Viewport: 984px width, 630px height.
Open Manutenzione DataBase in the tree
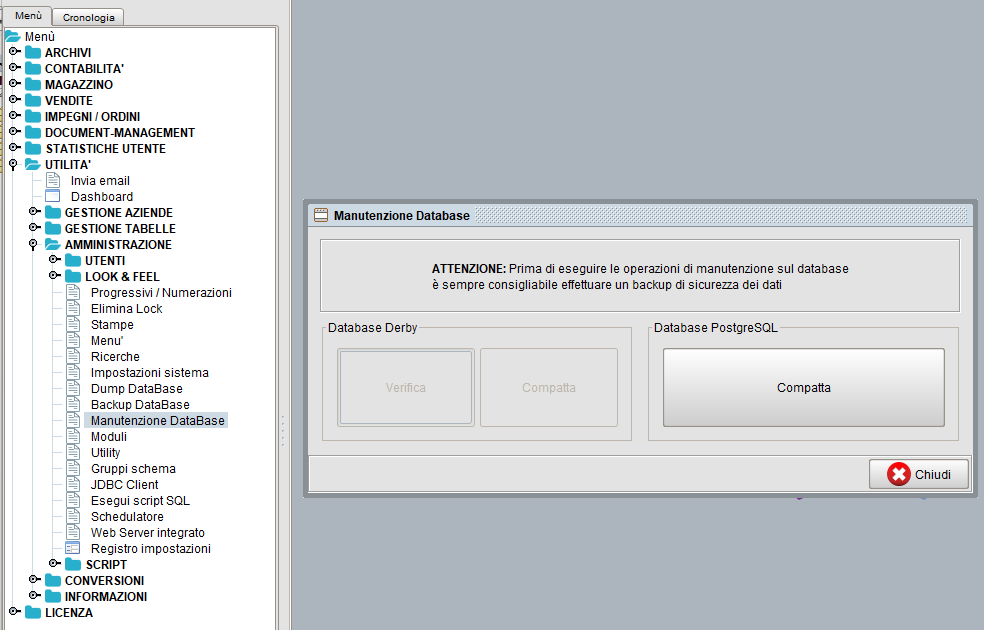tap(157, 420)
